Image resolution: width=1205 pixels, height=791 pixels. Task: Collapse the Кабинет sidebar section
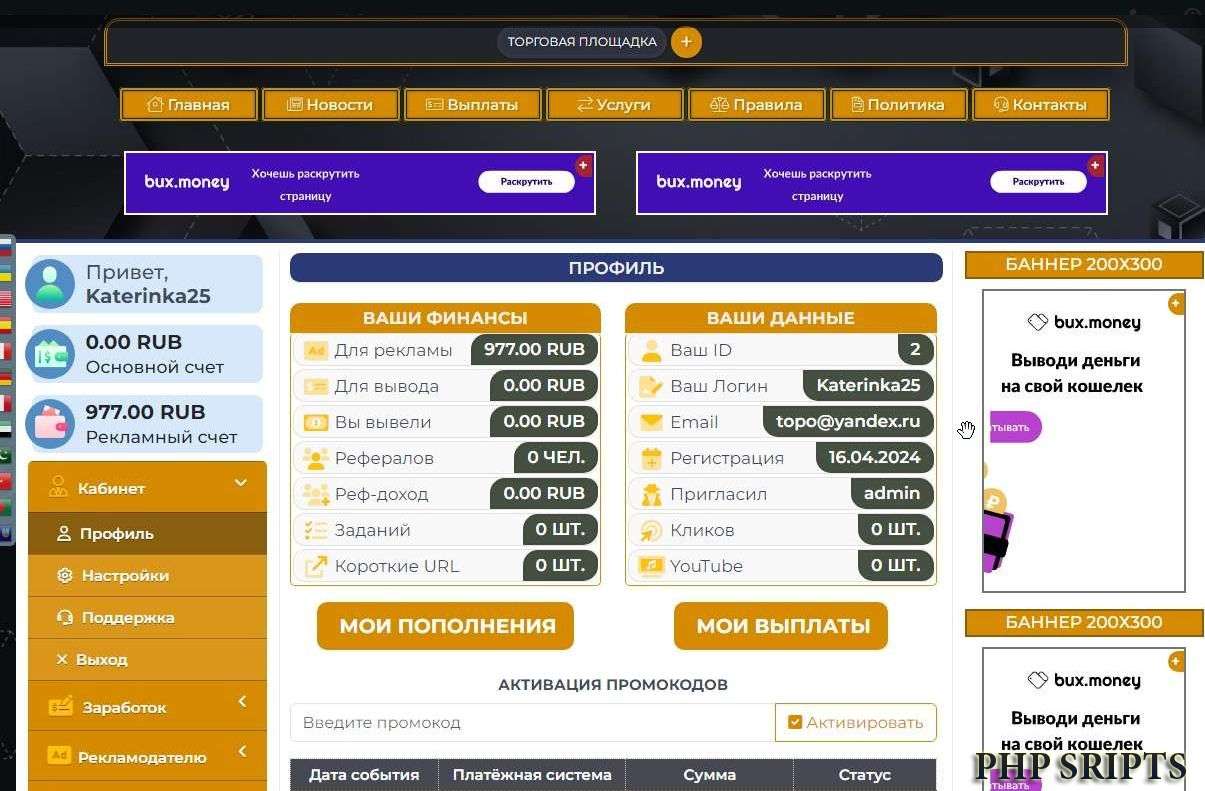240,484
